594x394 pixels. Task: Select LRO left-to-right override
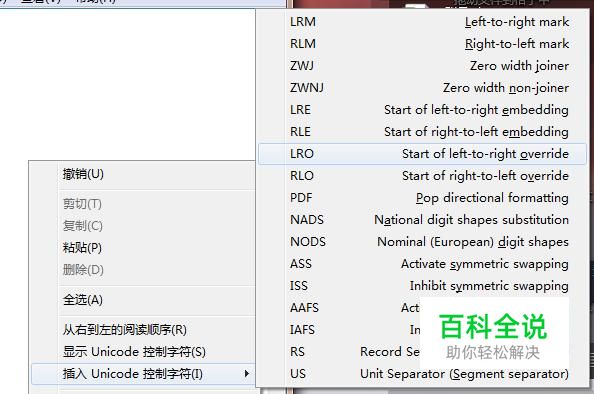[x=422, y=154]
